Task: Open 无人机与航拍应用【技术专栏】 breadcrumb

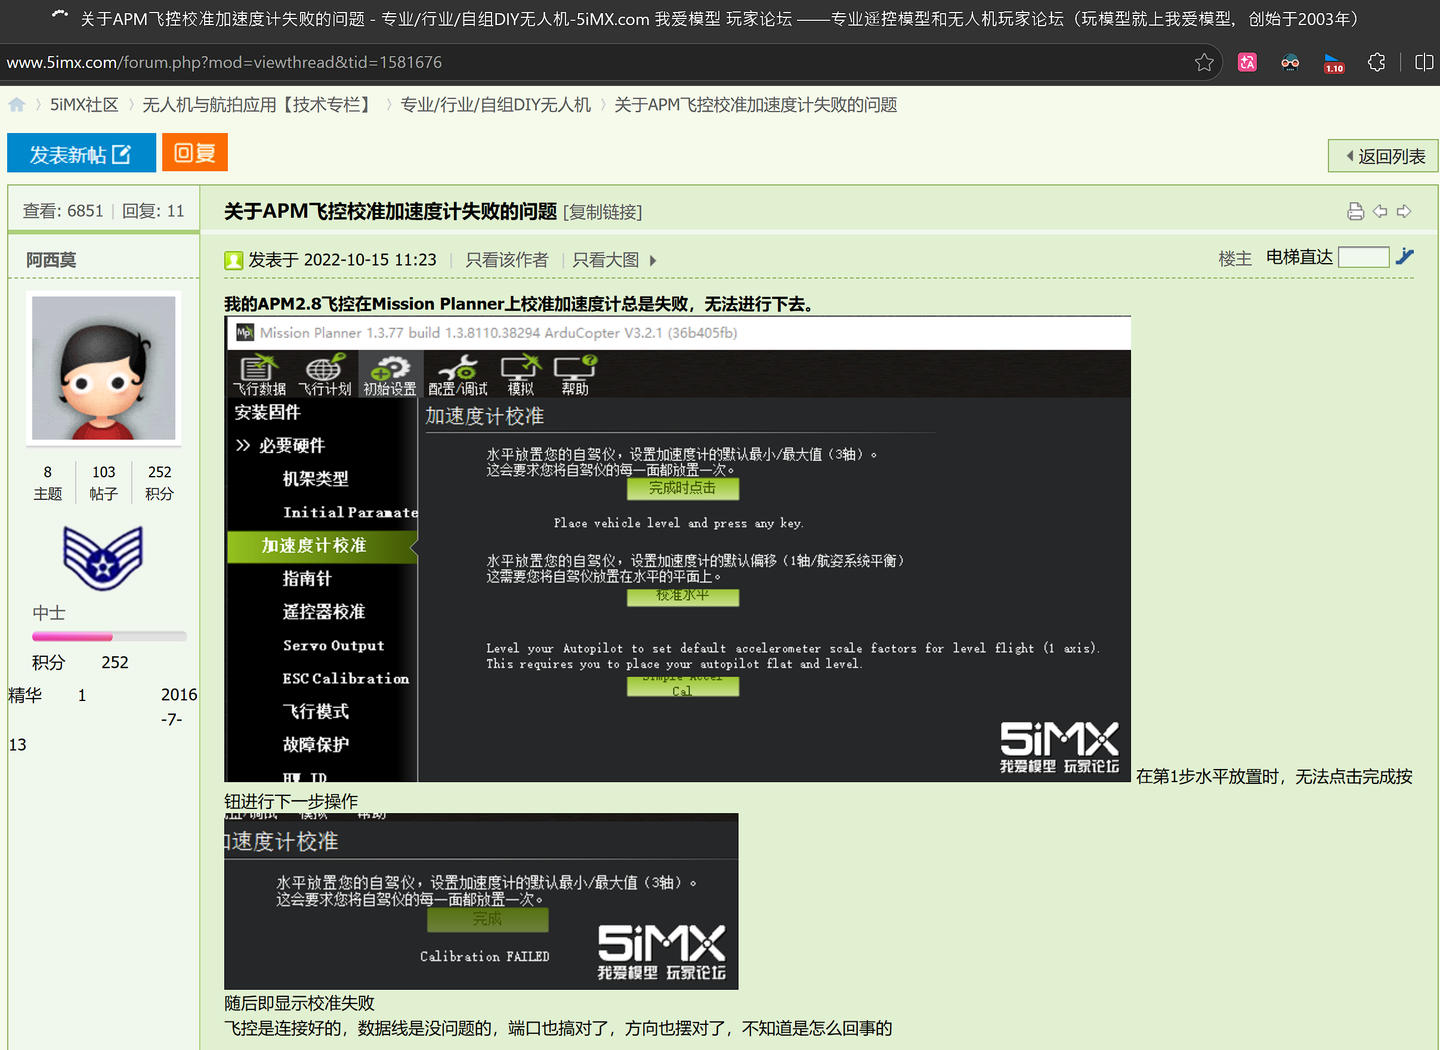Action: (x=259, y=105)
